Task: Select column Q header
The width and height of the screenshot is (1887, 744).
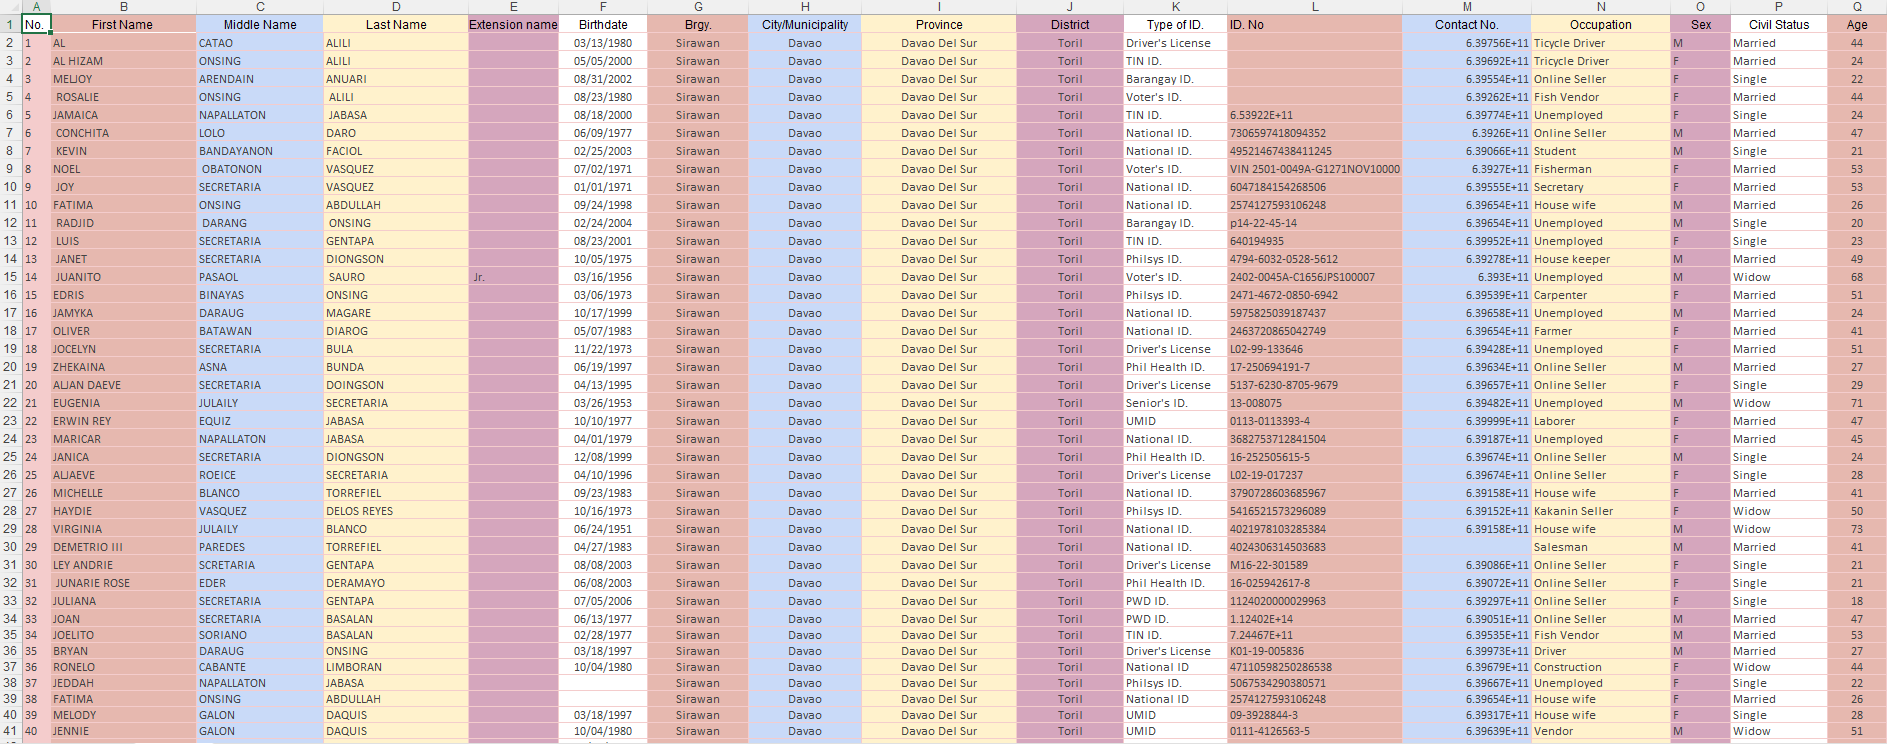Action: [x=1857, y=7]
